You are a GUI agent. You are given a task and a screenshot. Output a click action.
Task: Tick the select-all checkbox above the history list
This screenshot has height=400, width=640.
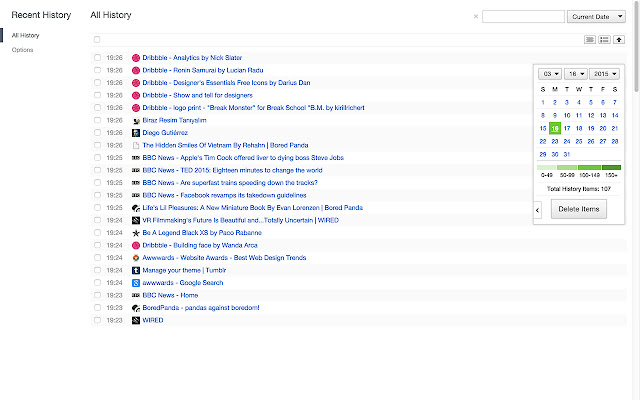coord(97,40)
